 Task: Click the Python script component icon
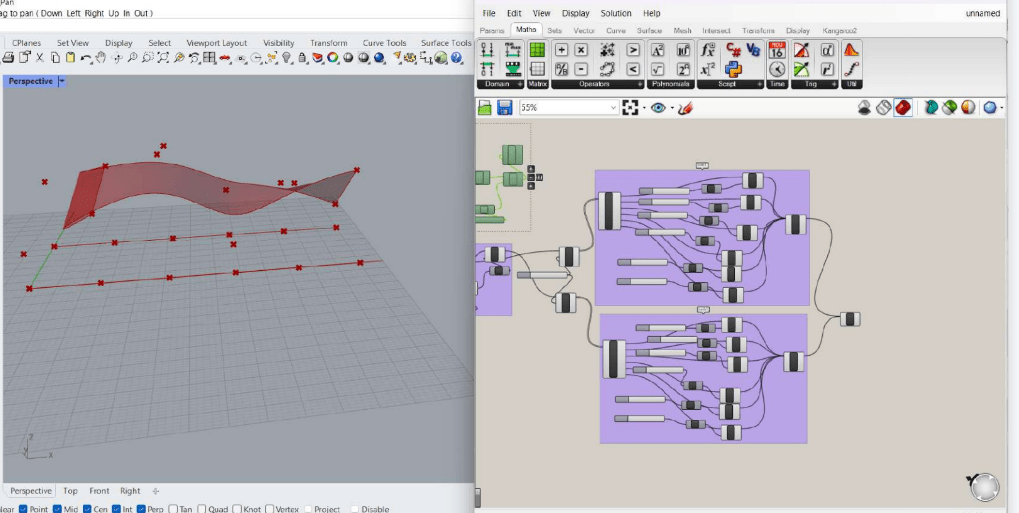click(x=733, y=69)
